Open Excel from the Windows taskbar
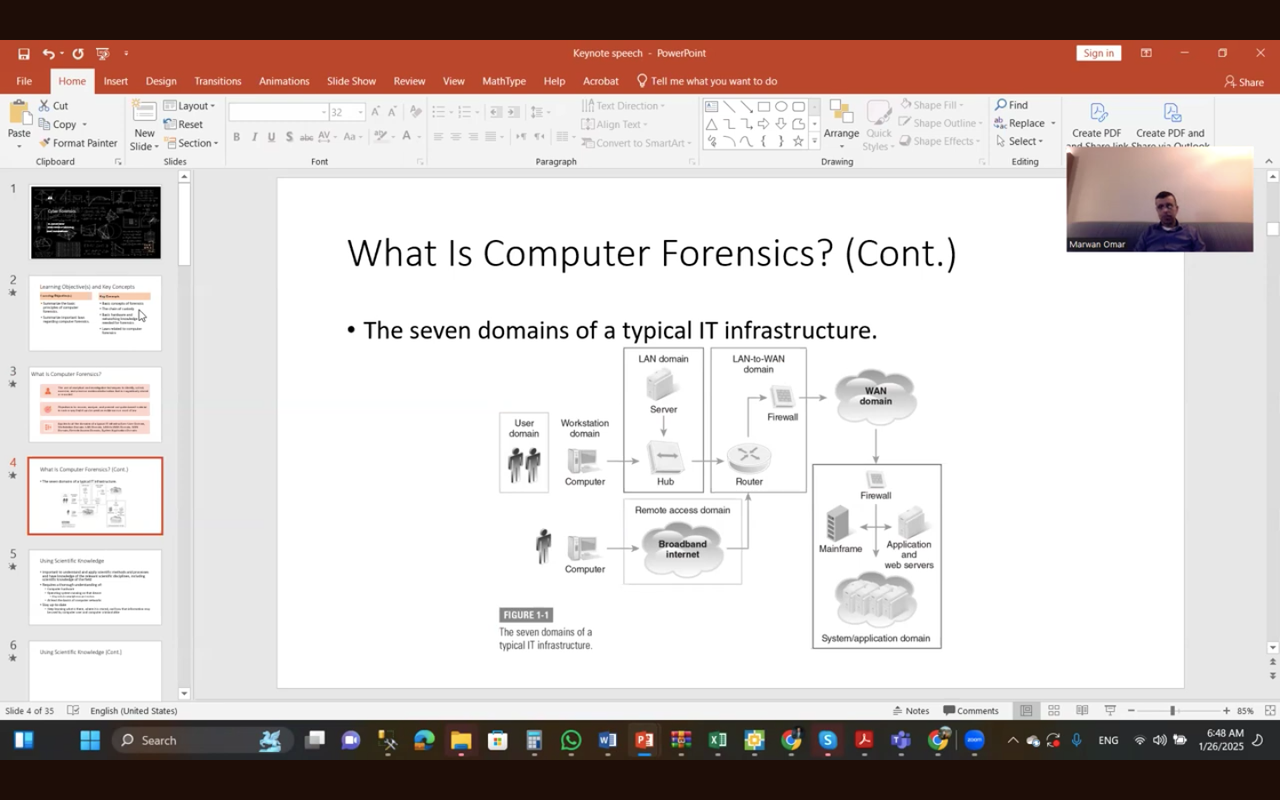The width and height of the screenshot is (1280, 800). pyautogui.click(x=717, y=741)
